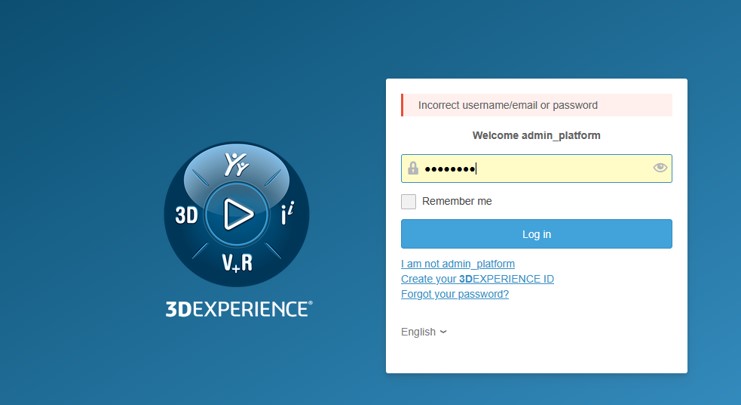This screenshot has width=741, height=405.
Task: Click the padlock icon in the password field
Action: 413,168
